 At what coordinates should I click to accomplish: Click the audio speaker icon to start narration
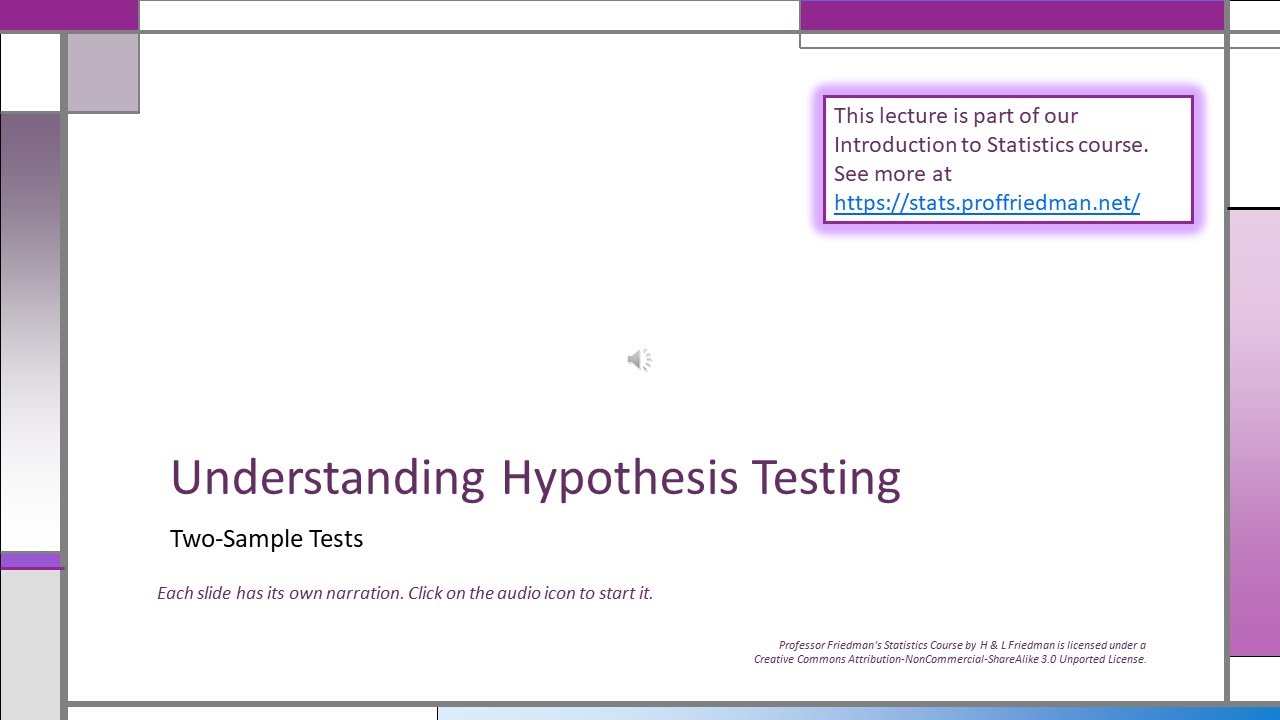[640, 360]
